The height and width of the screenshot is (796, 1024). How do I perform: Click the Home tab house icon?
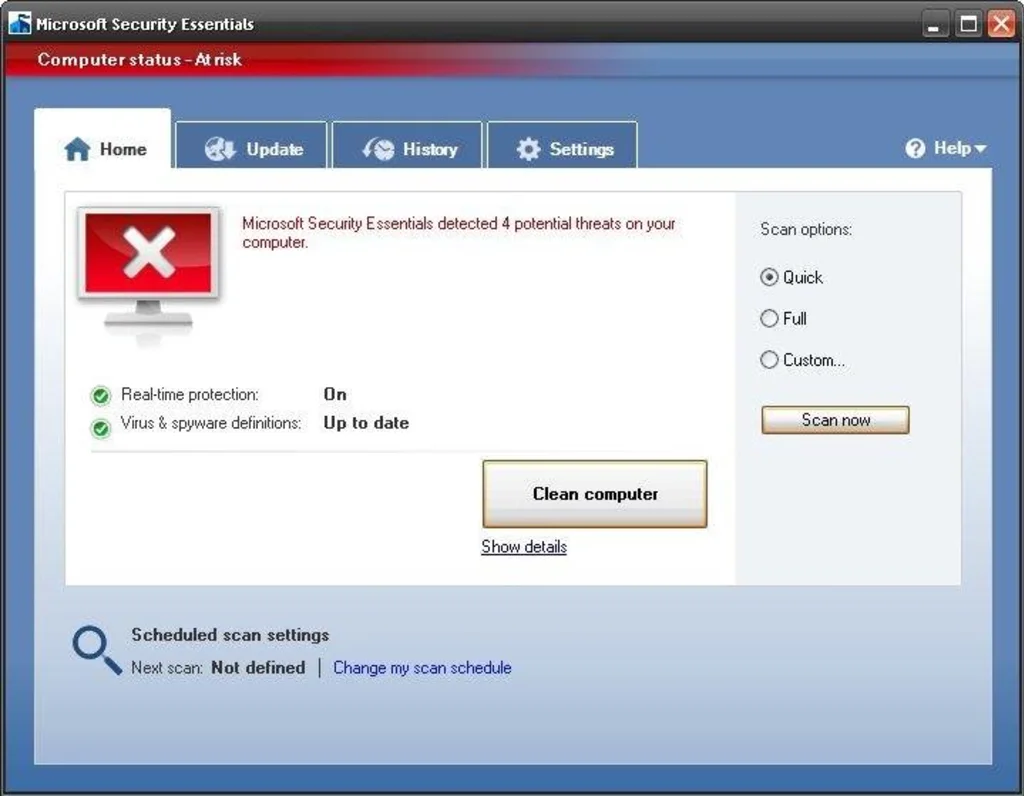tap(77, 149)
